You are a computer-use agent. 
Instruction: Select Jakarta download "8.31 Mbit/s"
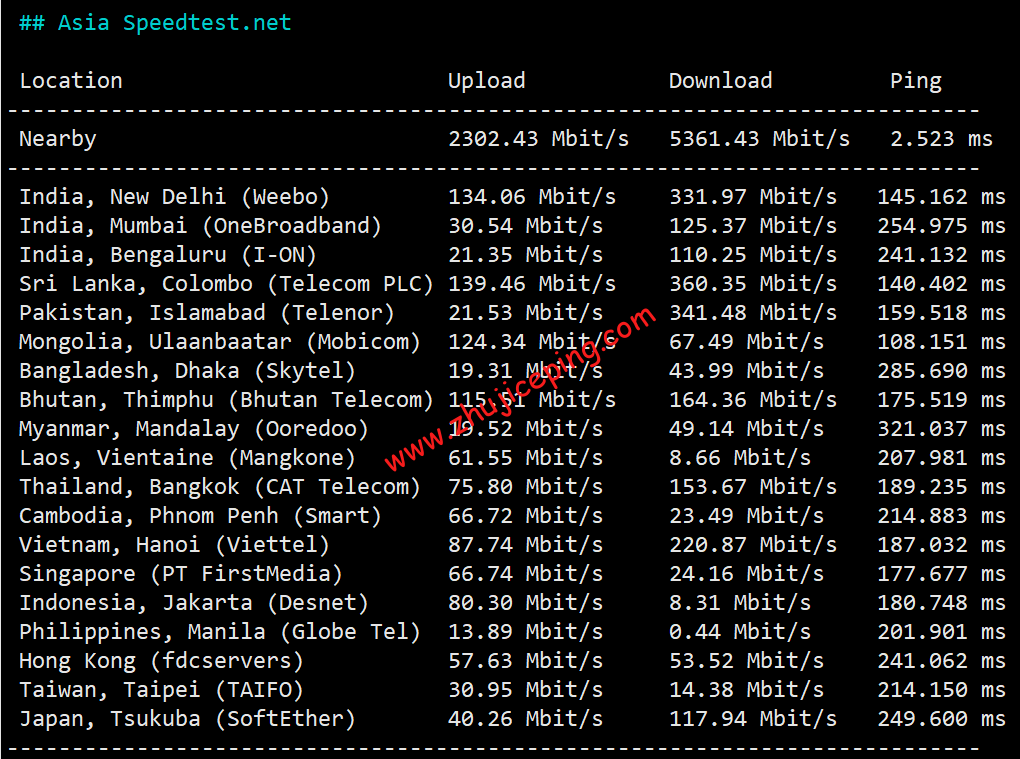tap(740, 603)
